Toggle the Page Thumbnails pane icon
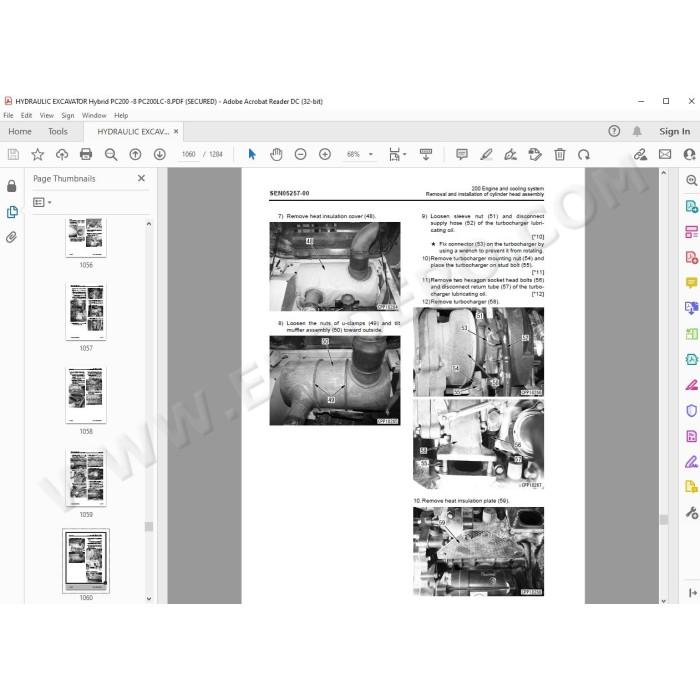 point(12,212)
